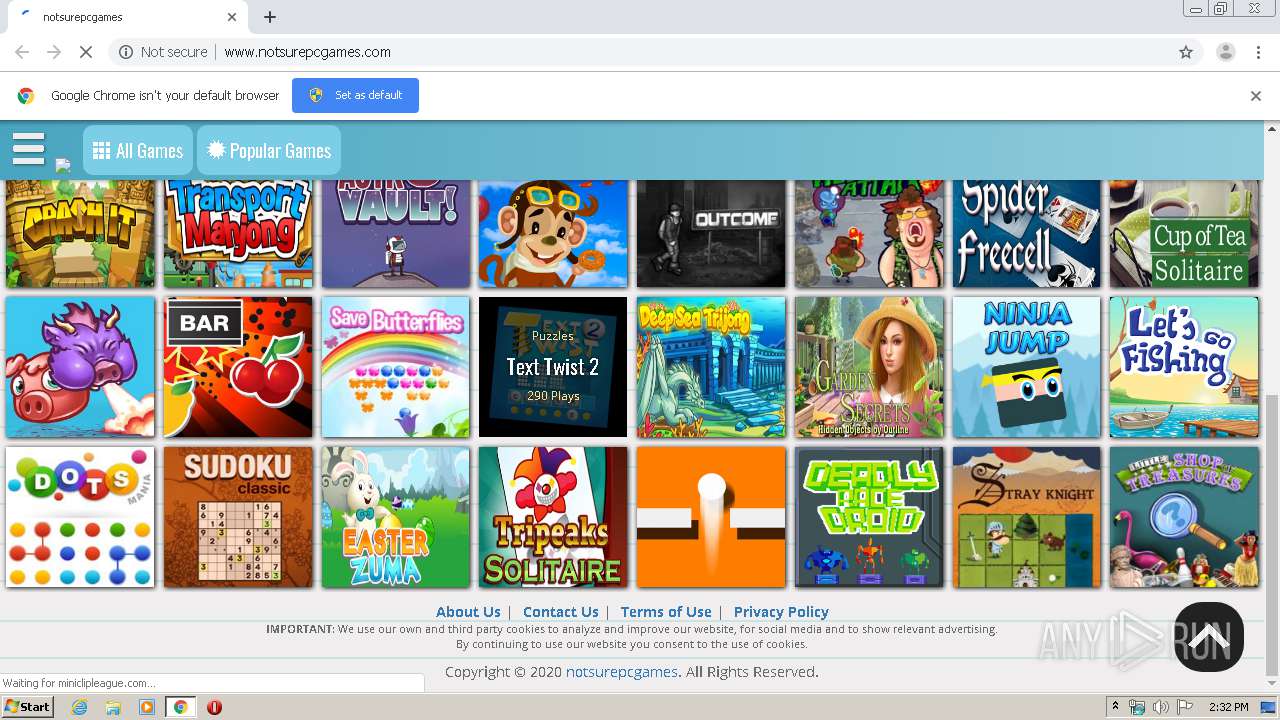Stop loading the page in Chrome
The width and height of the screenshot is (1280, 720).
tap(86, 52)
